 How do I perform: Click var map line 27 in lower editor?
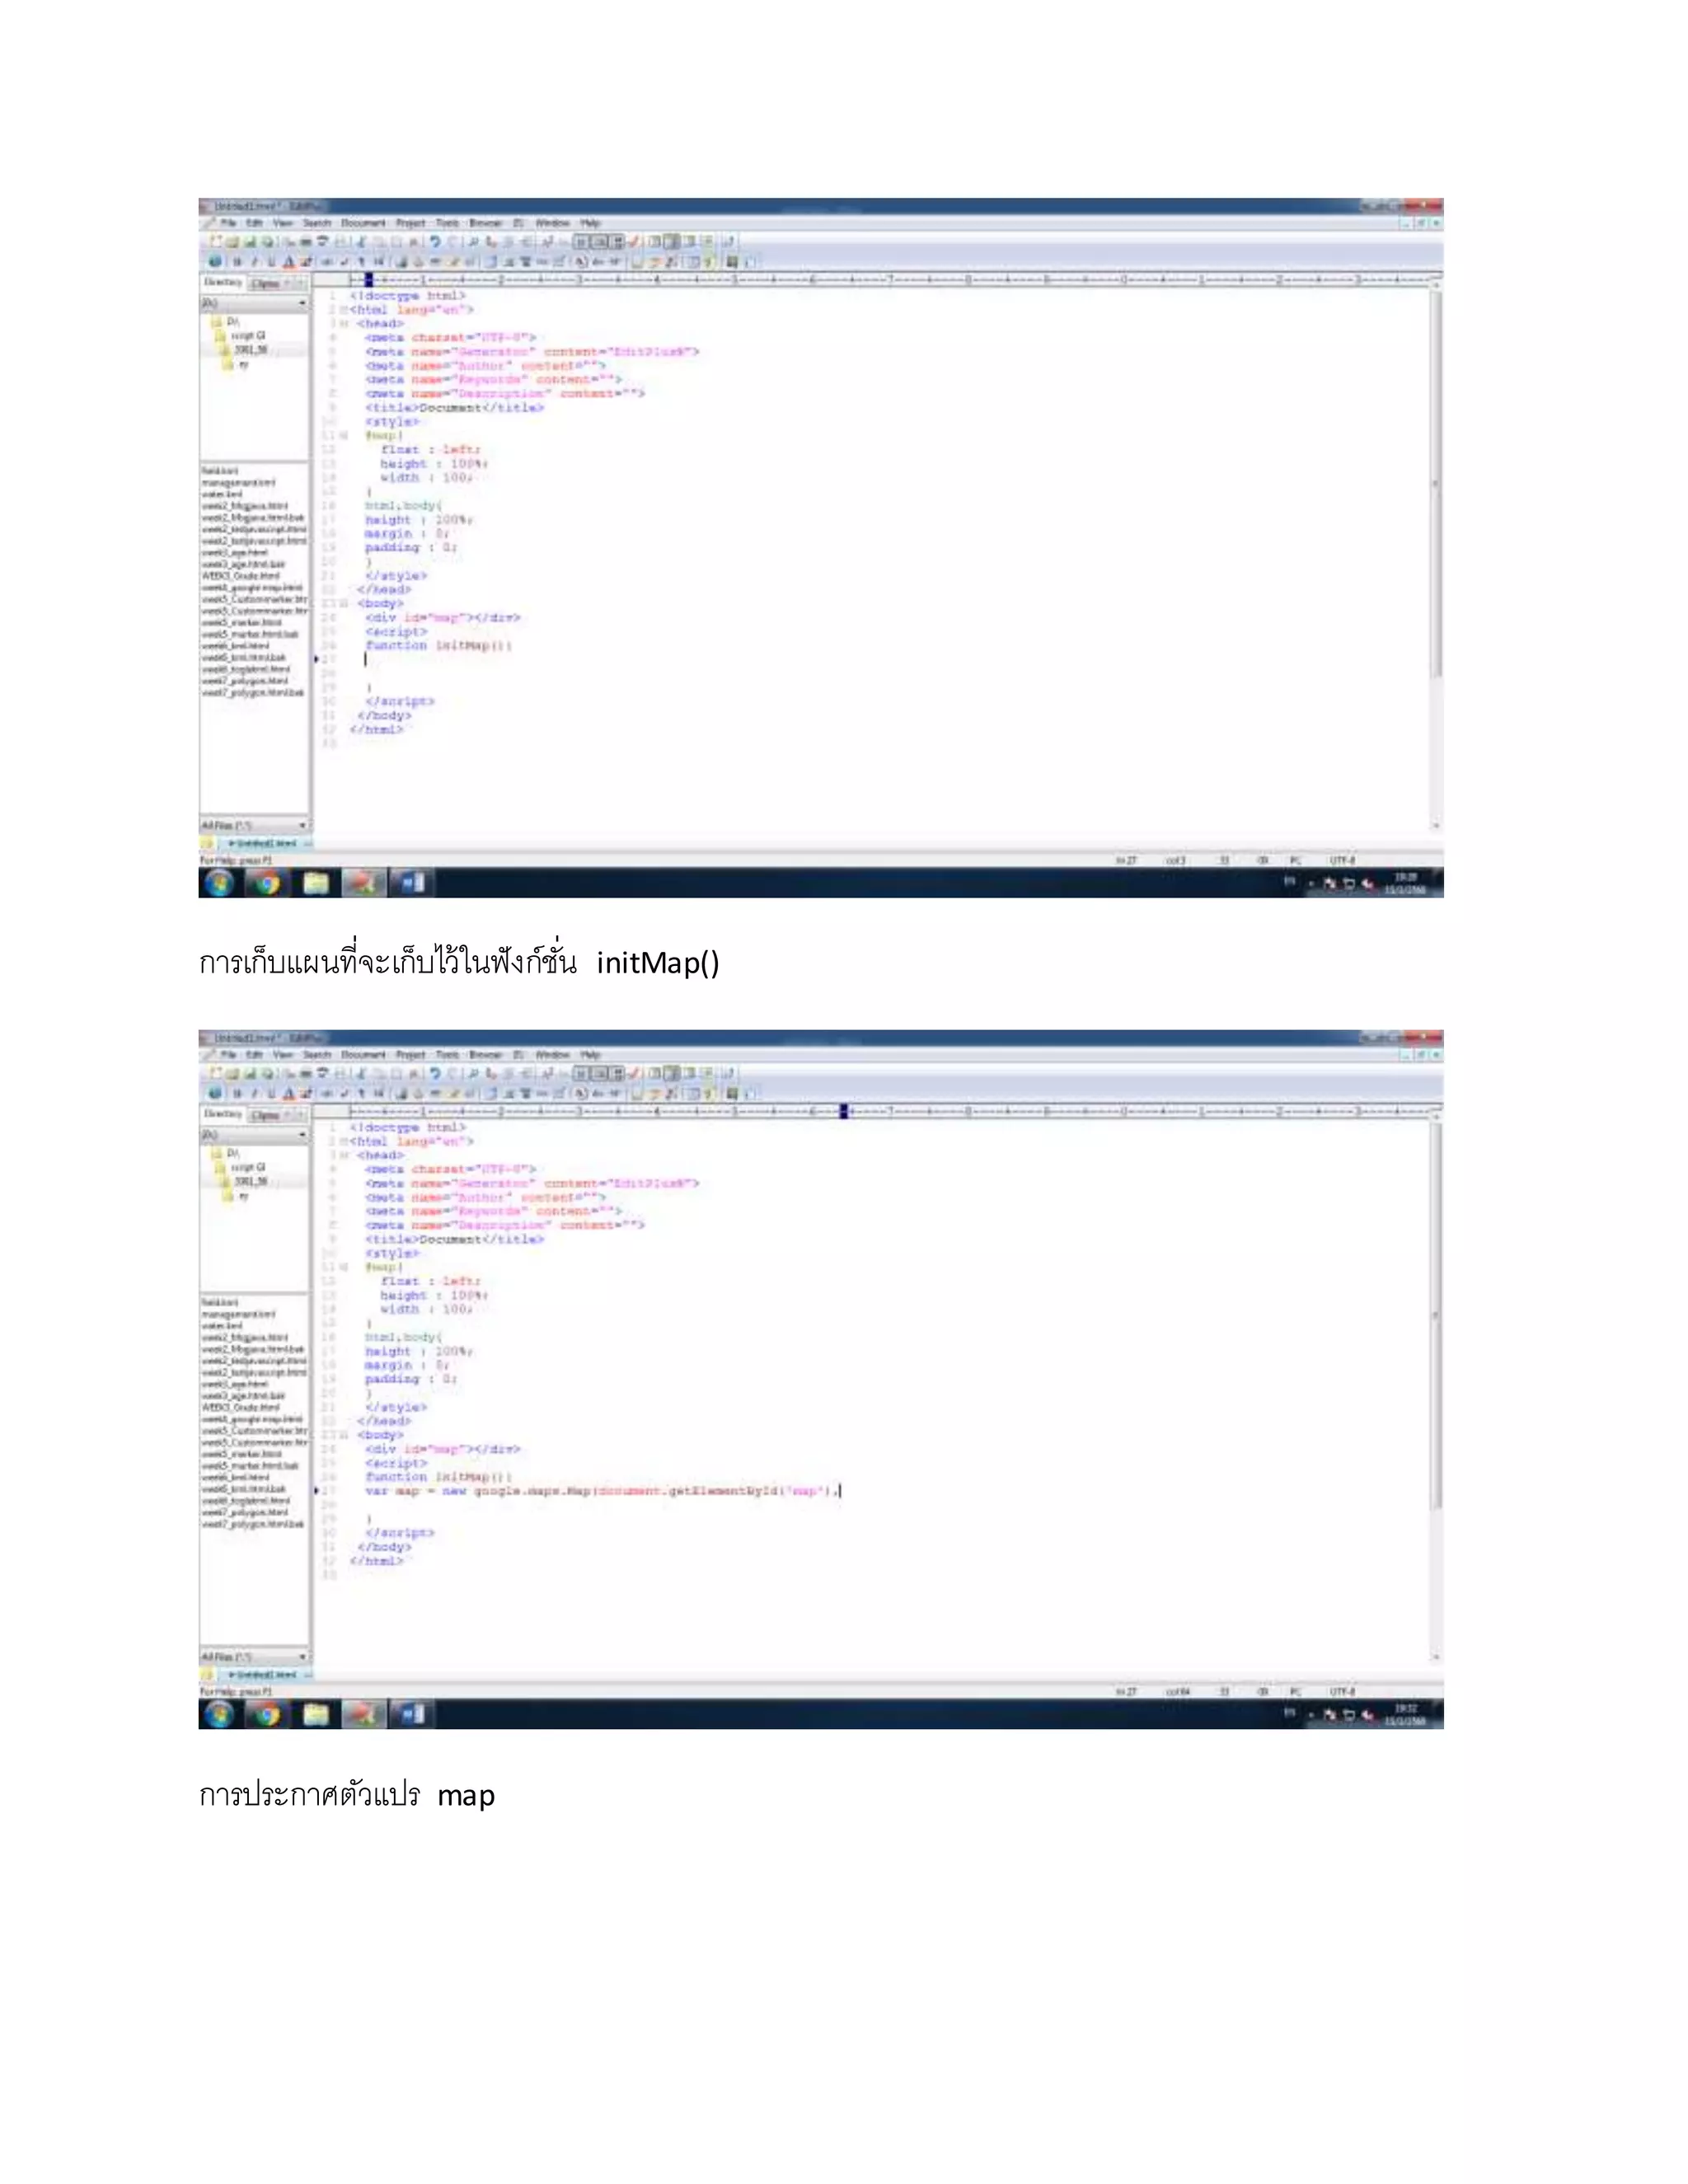pos(602,1491)
